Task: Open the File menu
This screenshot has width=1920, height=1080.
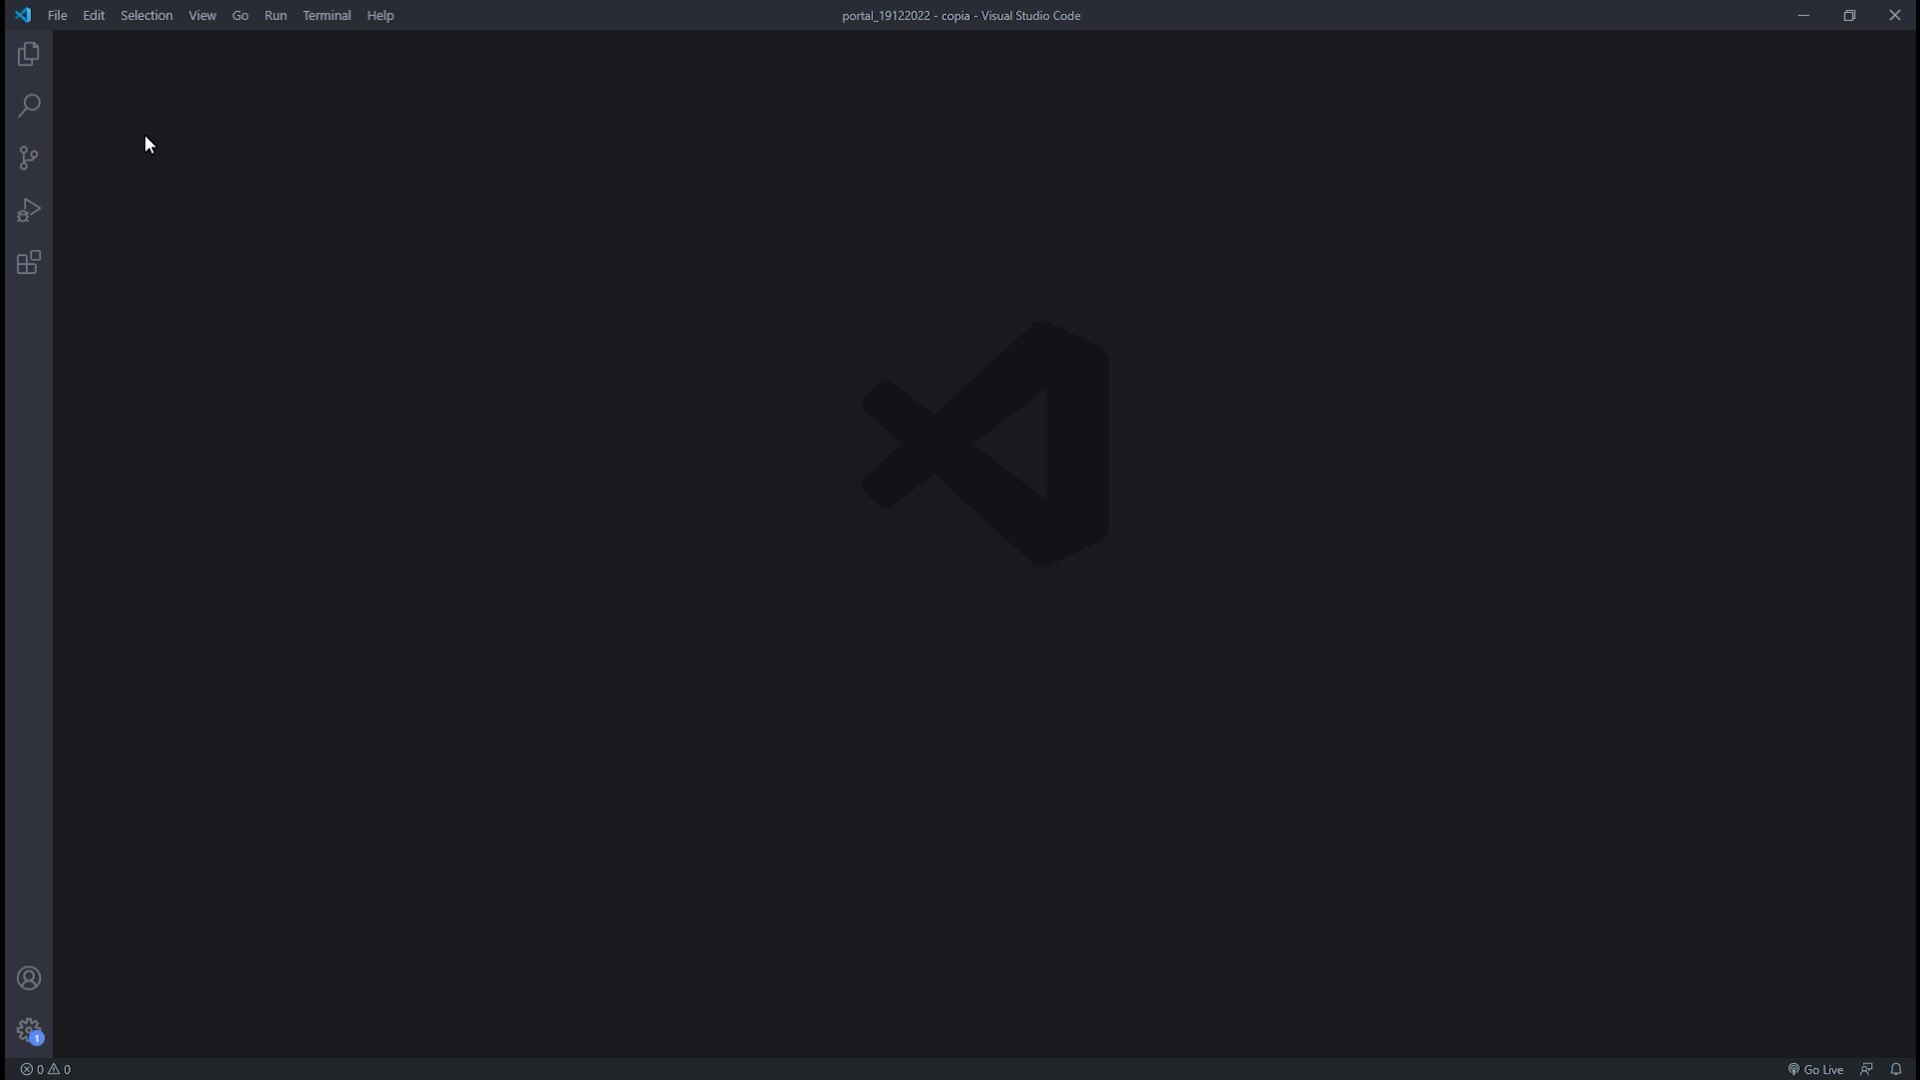Action: [x=57, y=15]
